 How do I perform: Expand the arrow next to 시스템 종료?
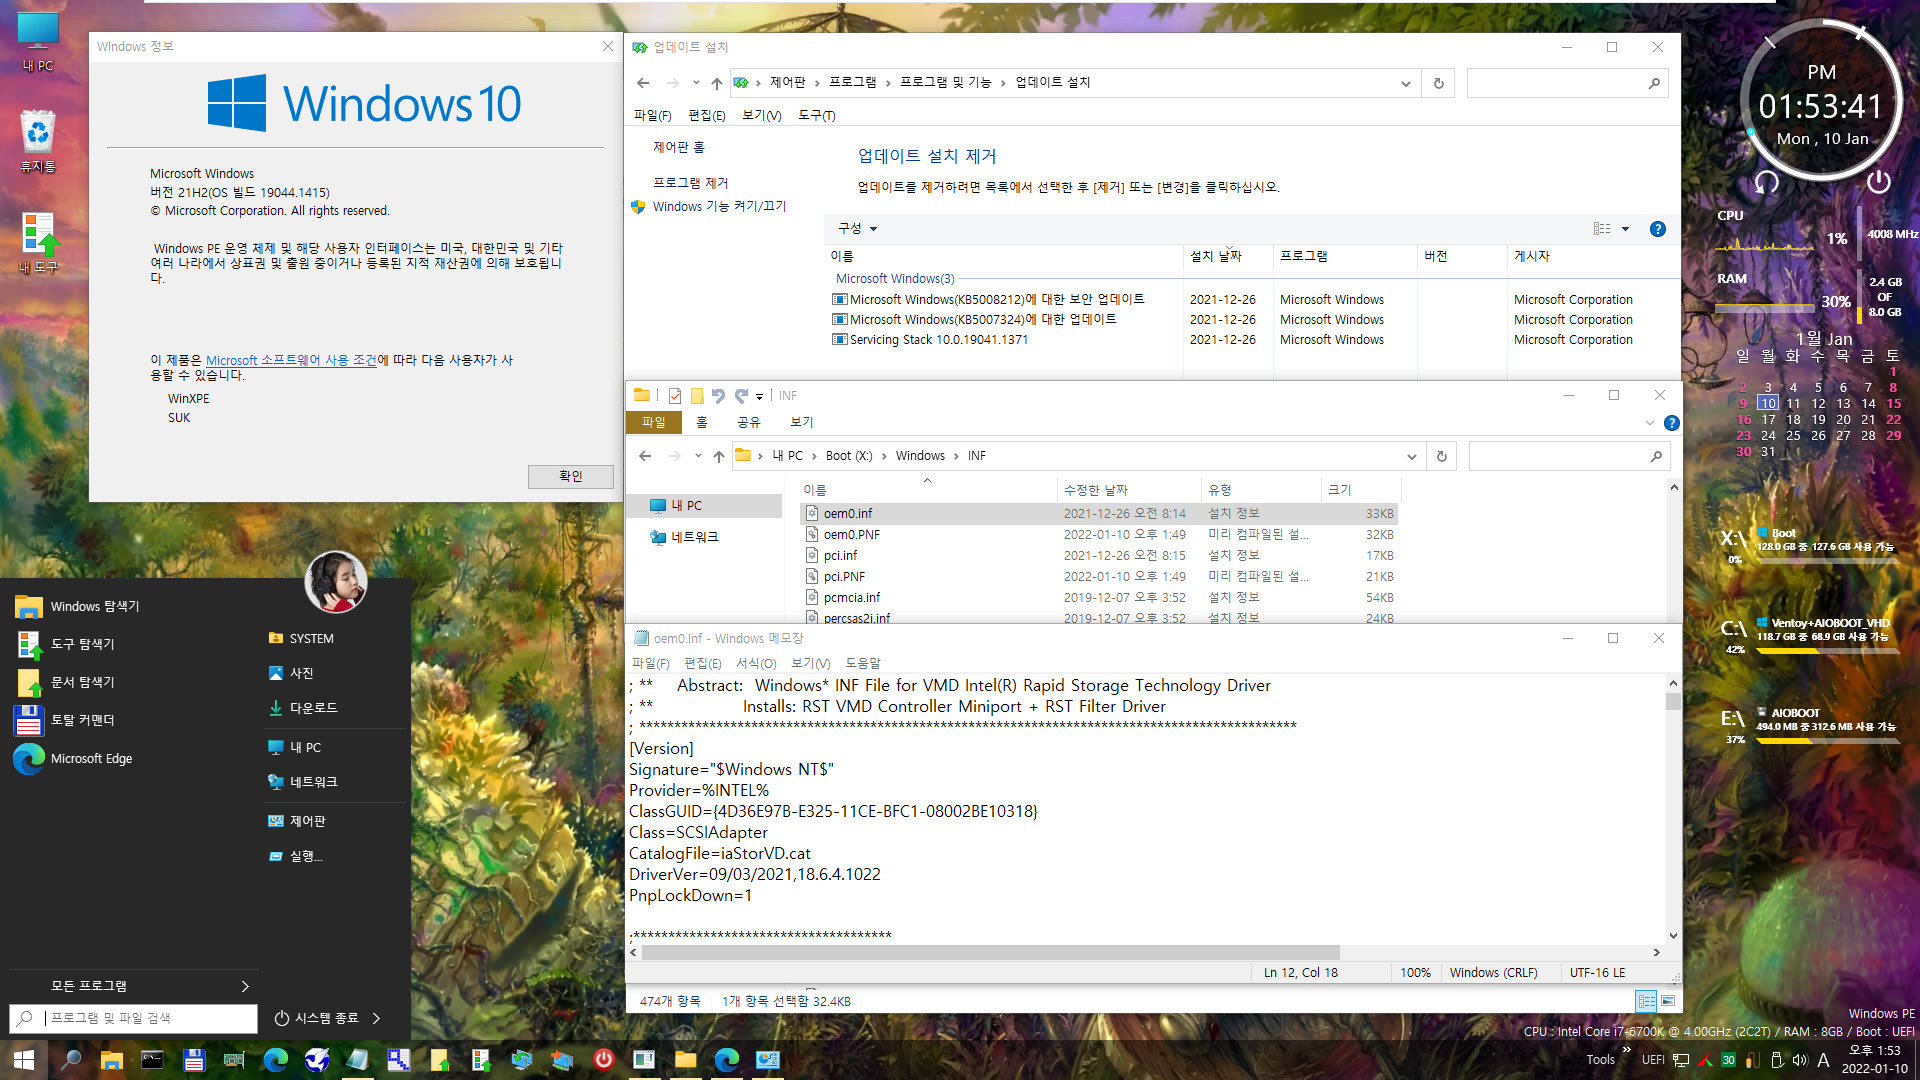[x=376, y=1018]
